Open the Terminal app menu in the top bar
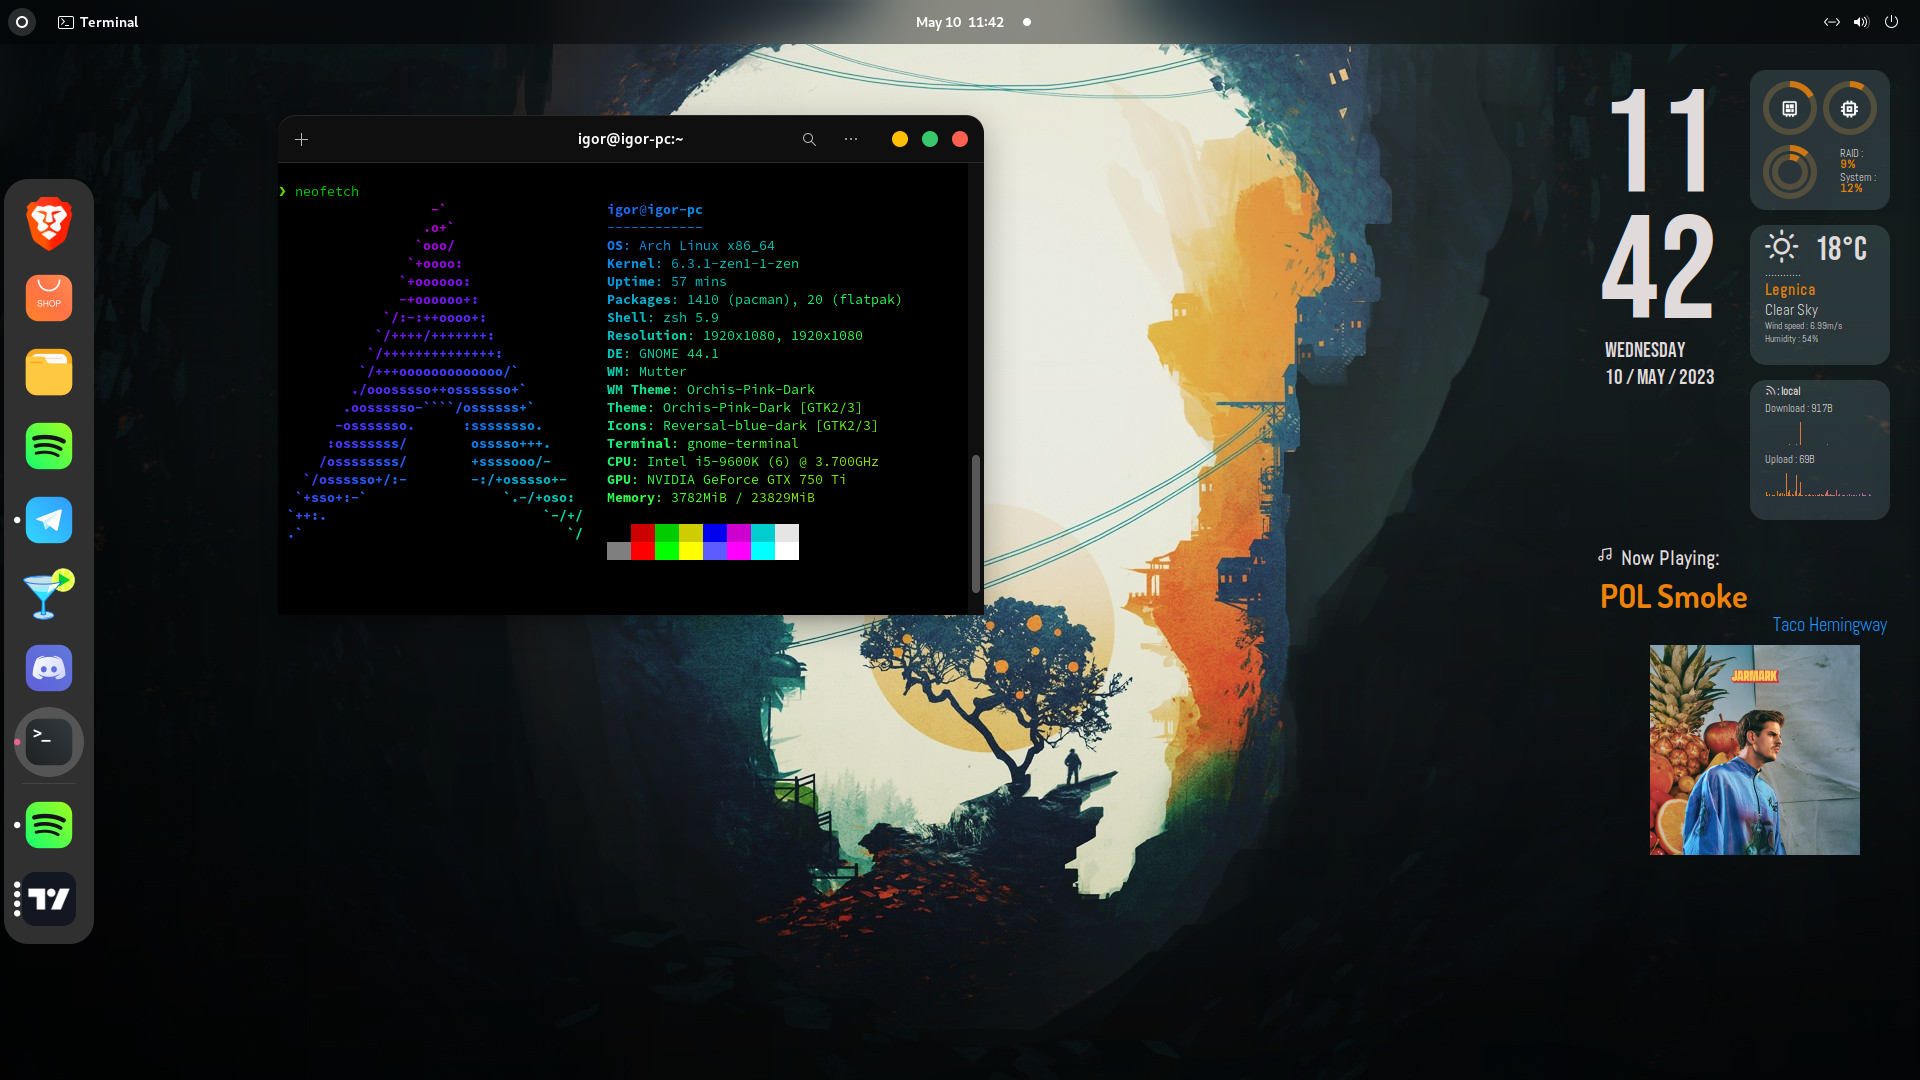Image resolution: width=1920 pixels, height=1080 pixels. pos(97,21)
